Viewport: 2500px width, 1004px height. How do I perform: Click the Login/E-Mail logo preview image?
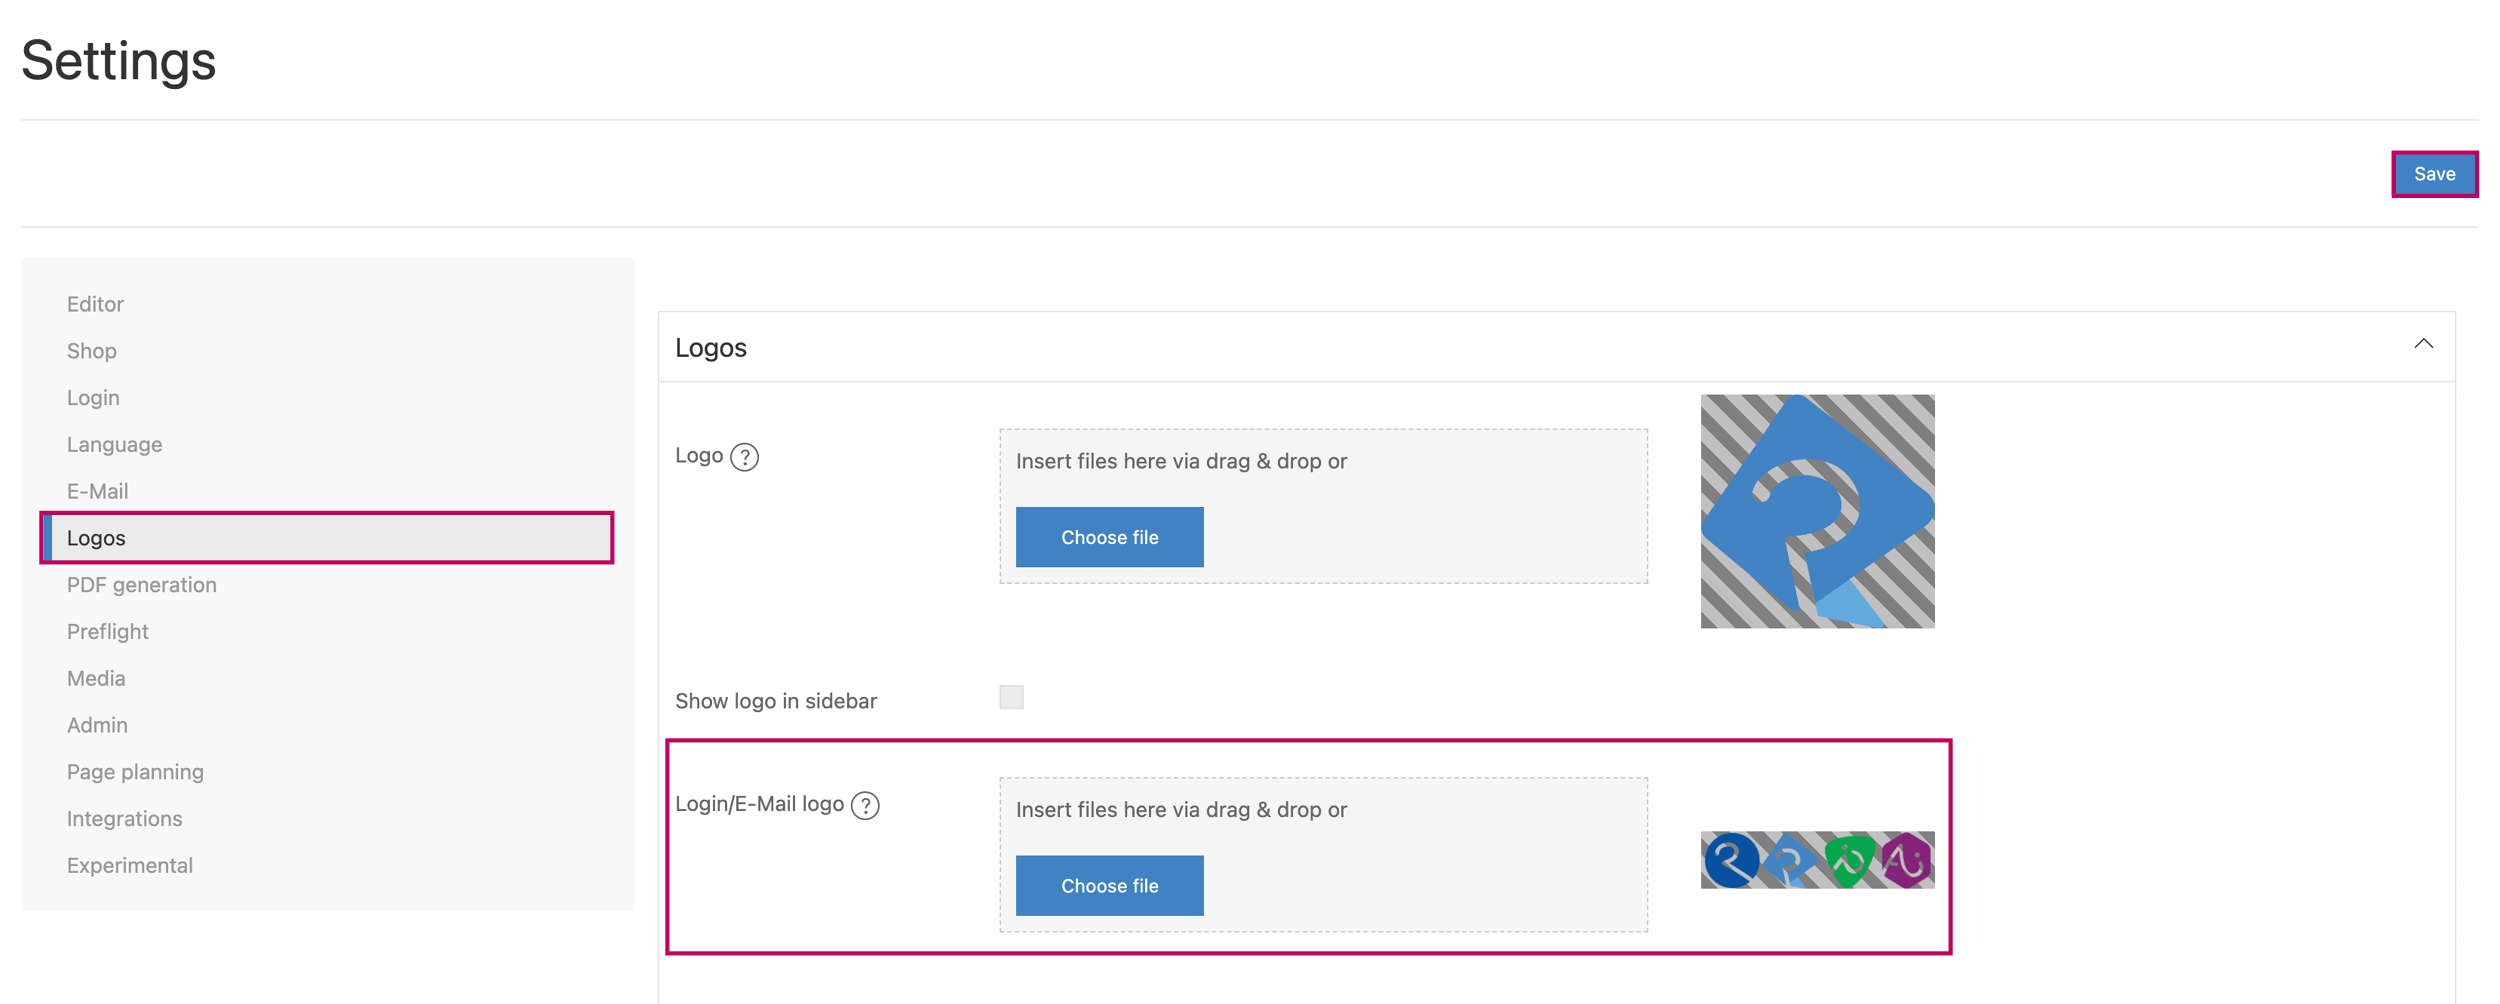1816,860
